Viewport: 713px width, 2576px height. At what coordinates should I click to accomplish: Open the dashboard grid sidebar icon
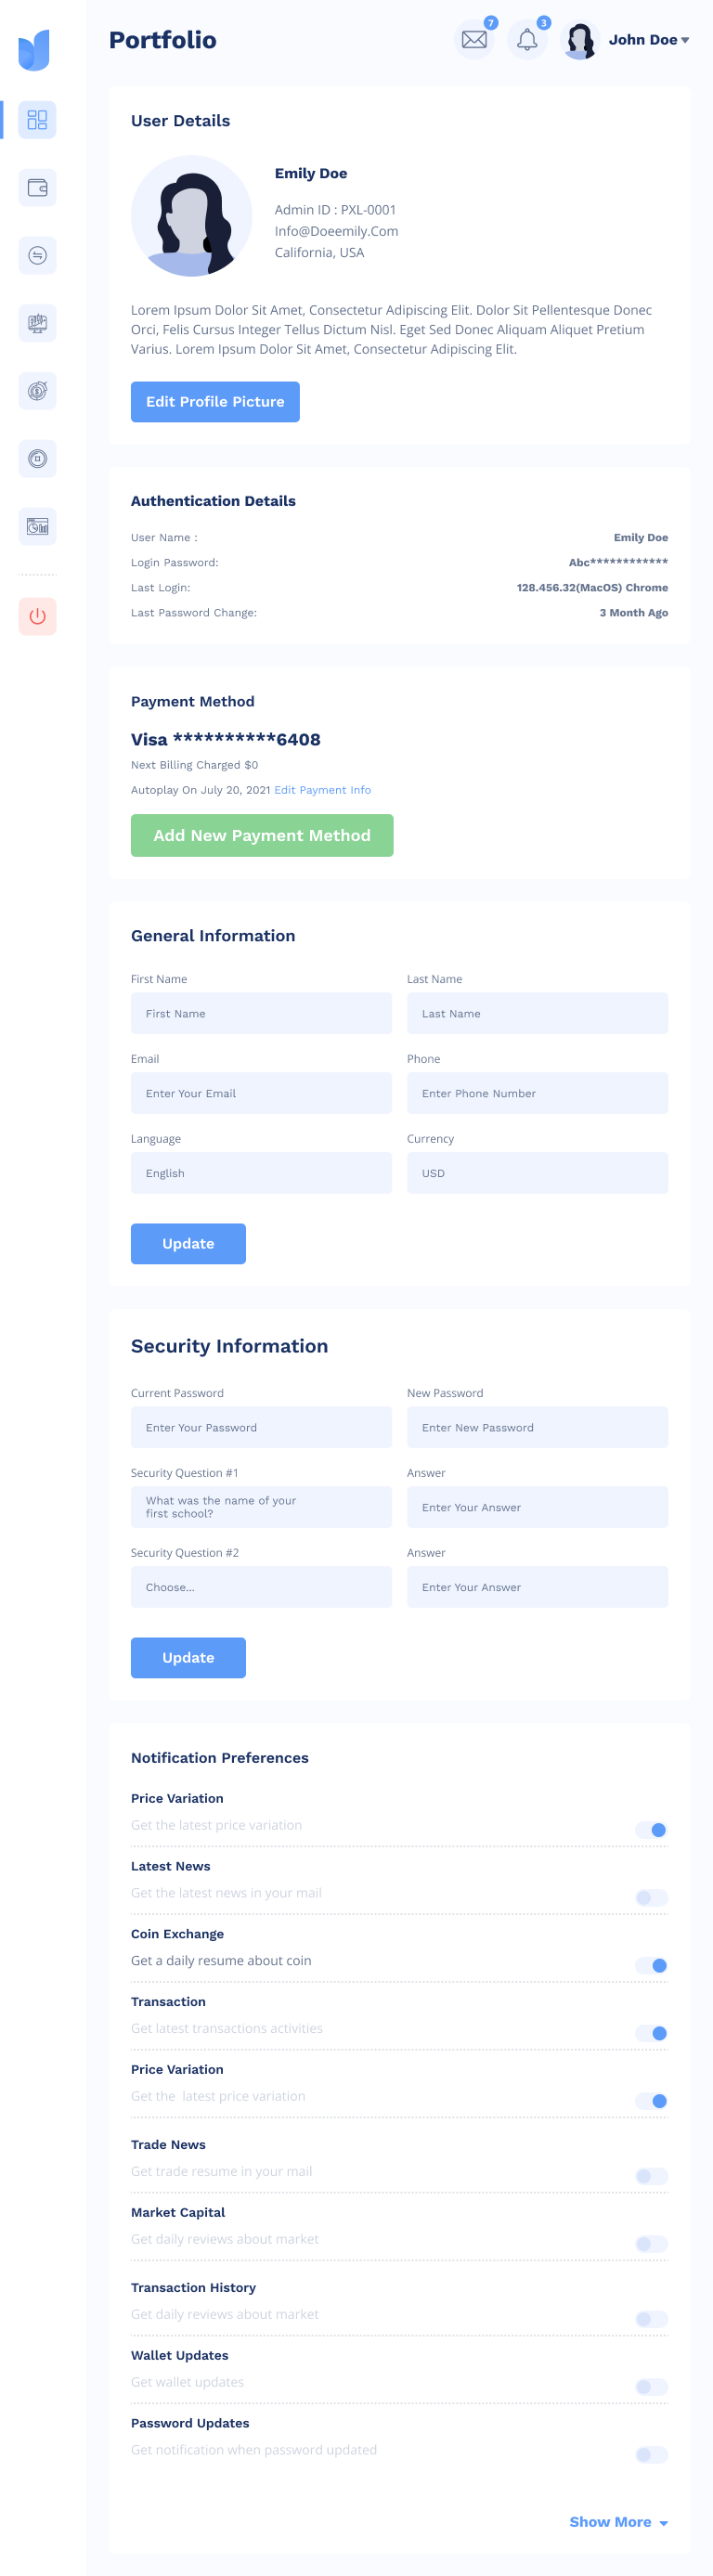(x=37, y=120)
